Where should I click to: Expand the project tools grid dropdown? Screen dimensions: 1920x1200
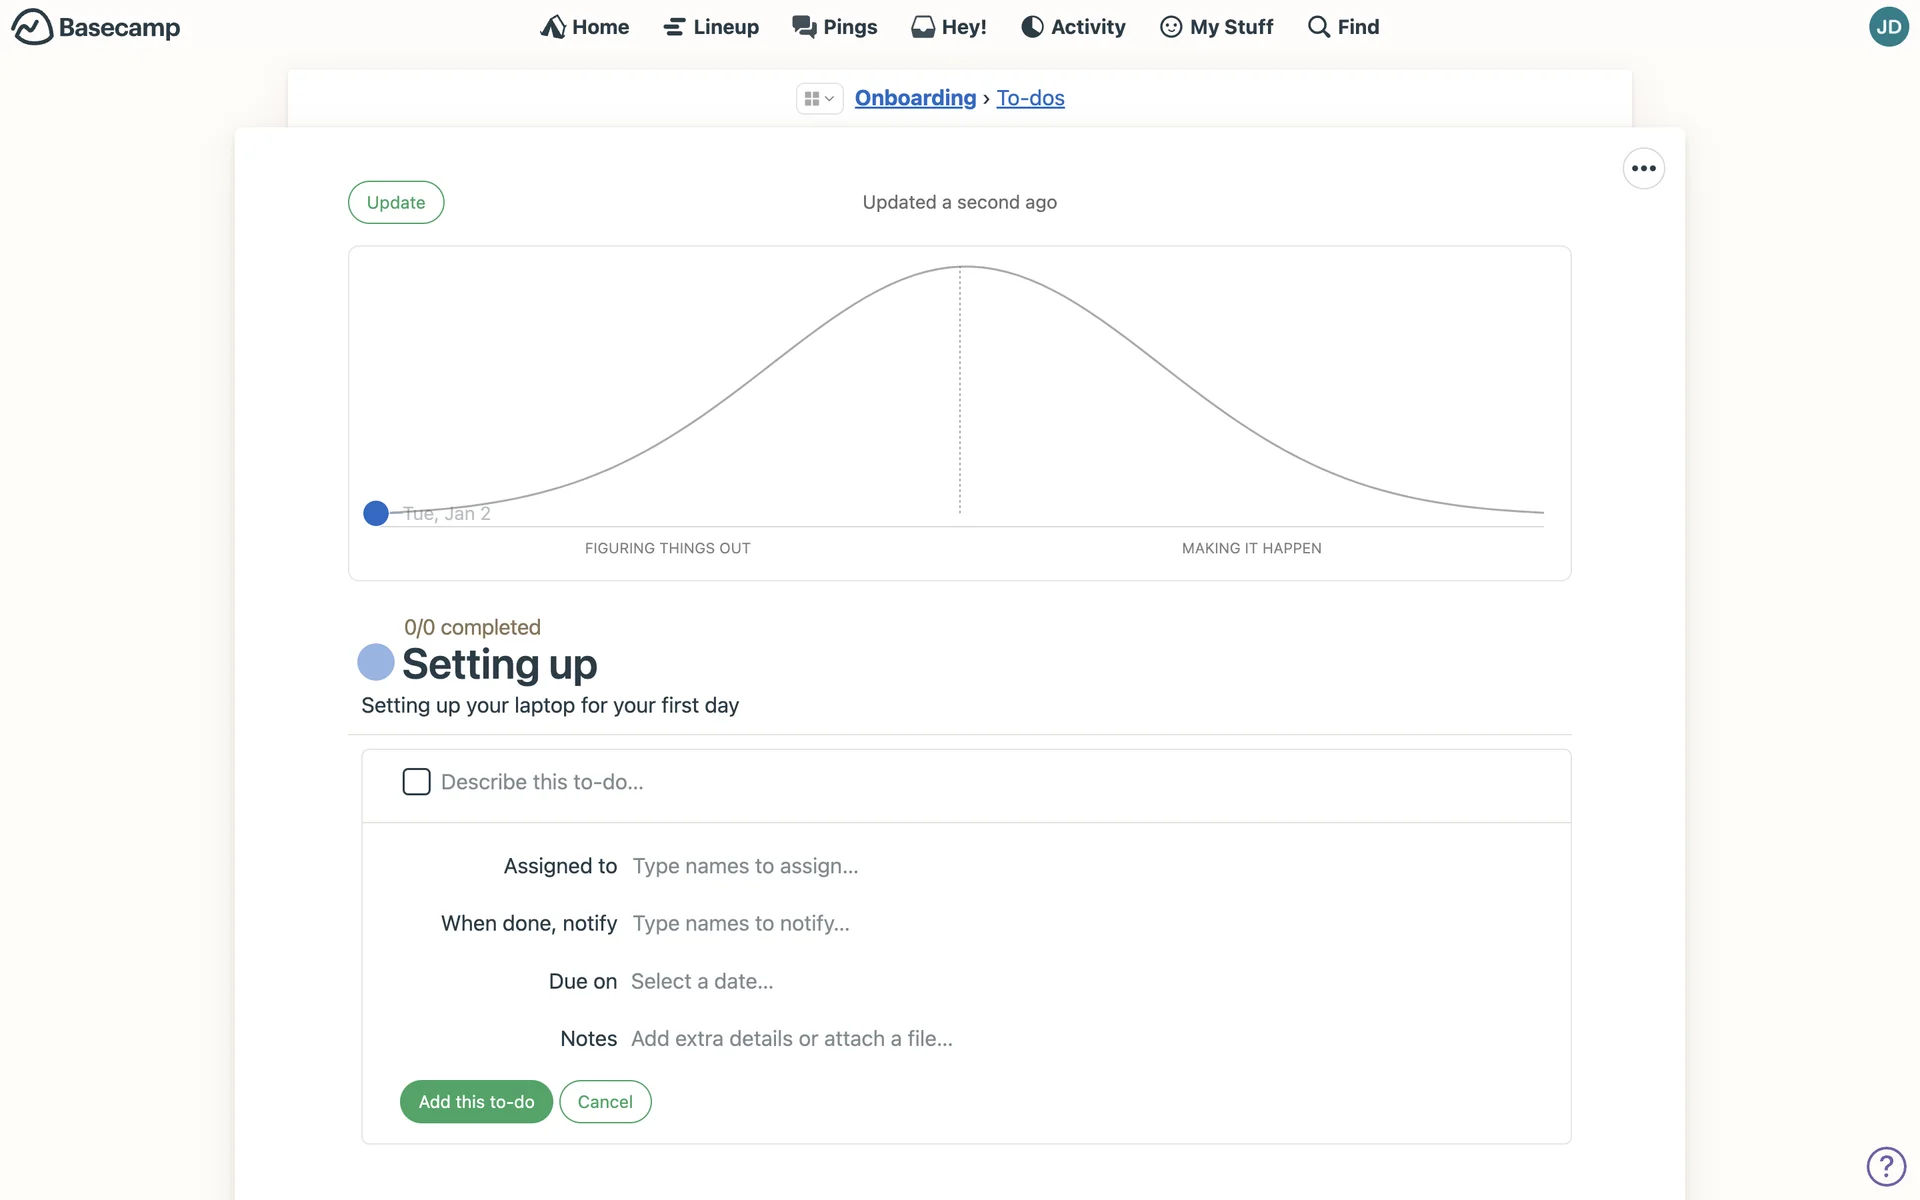pyautogui.click(x=819, y=98)
